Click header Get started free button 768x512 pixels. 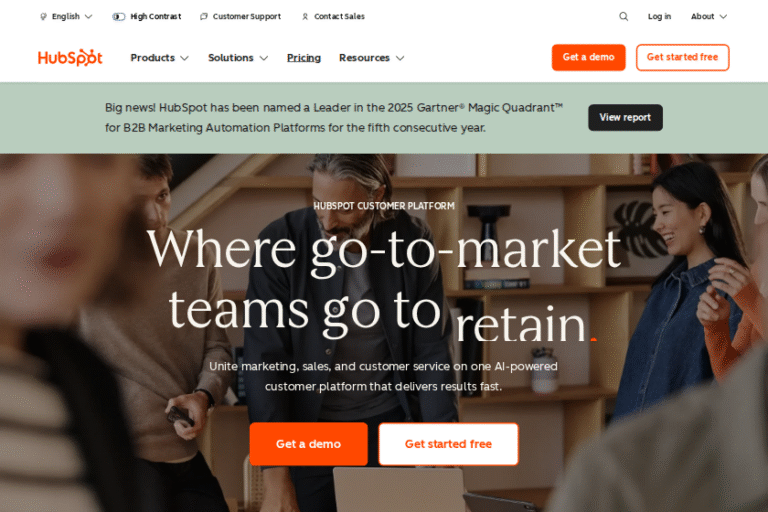coord(682,57)
